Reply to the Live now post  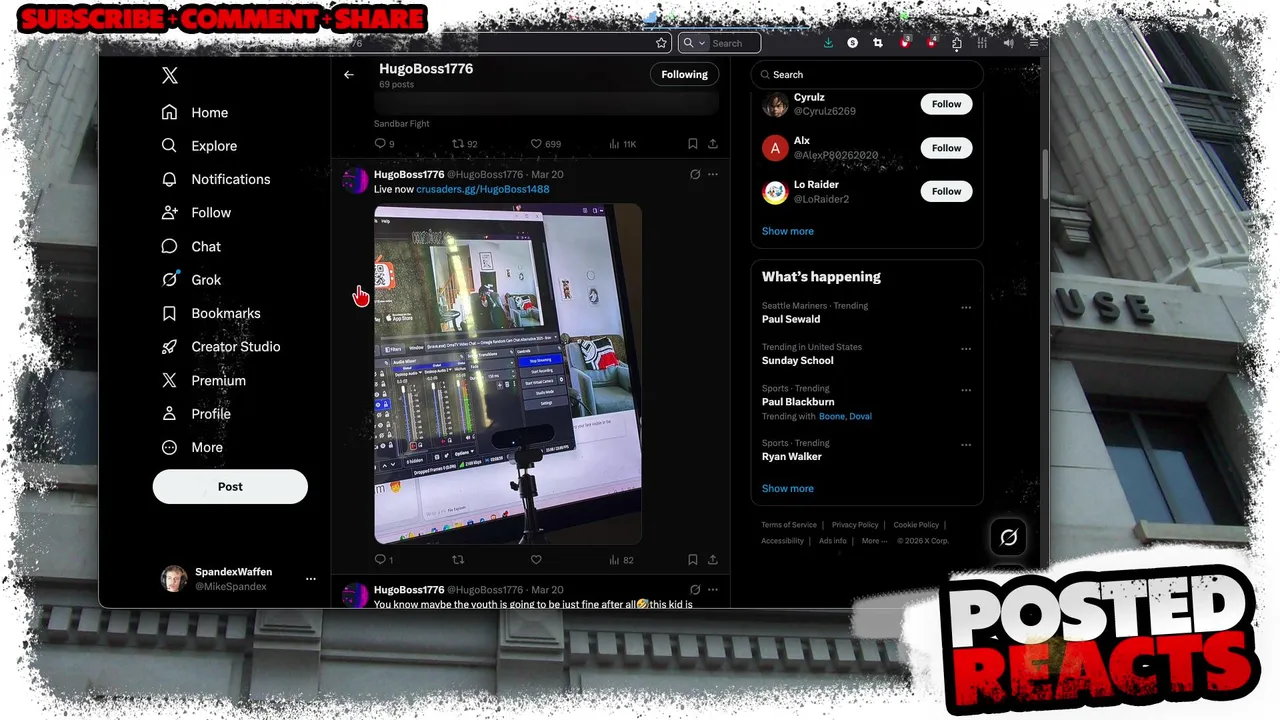click(383, 560)
